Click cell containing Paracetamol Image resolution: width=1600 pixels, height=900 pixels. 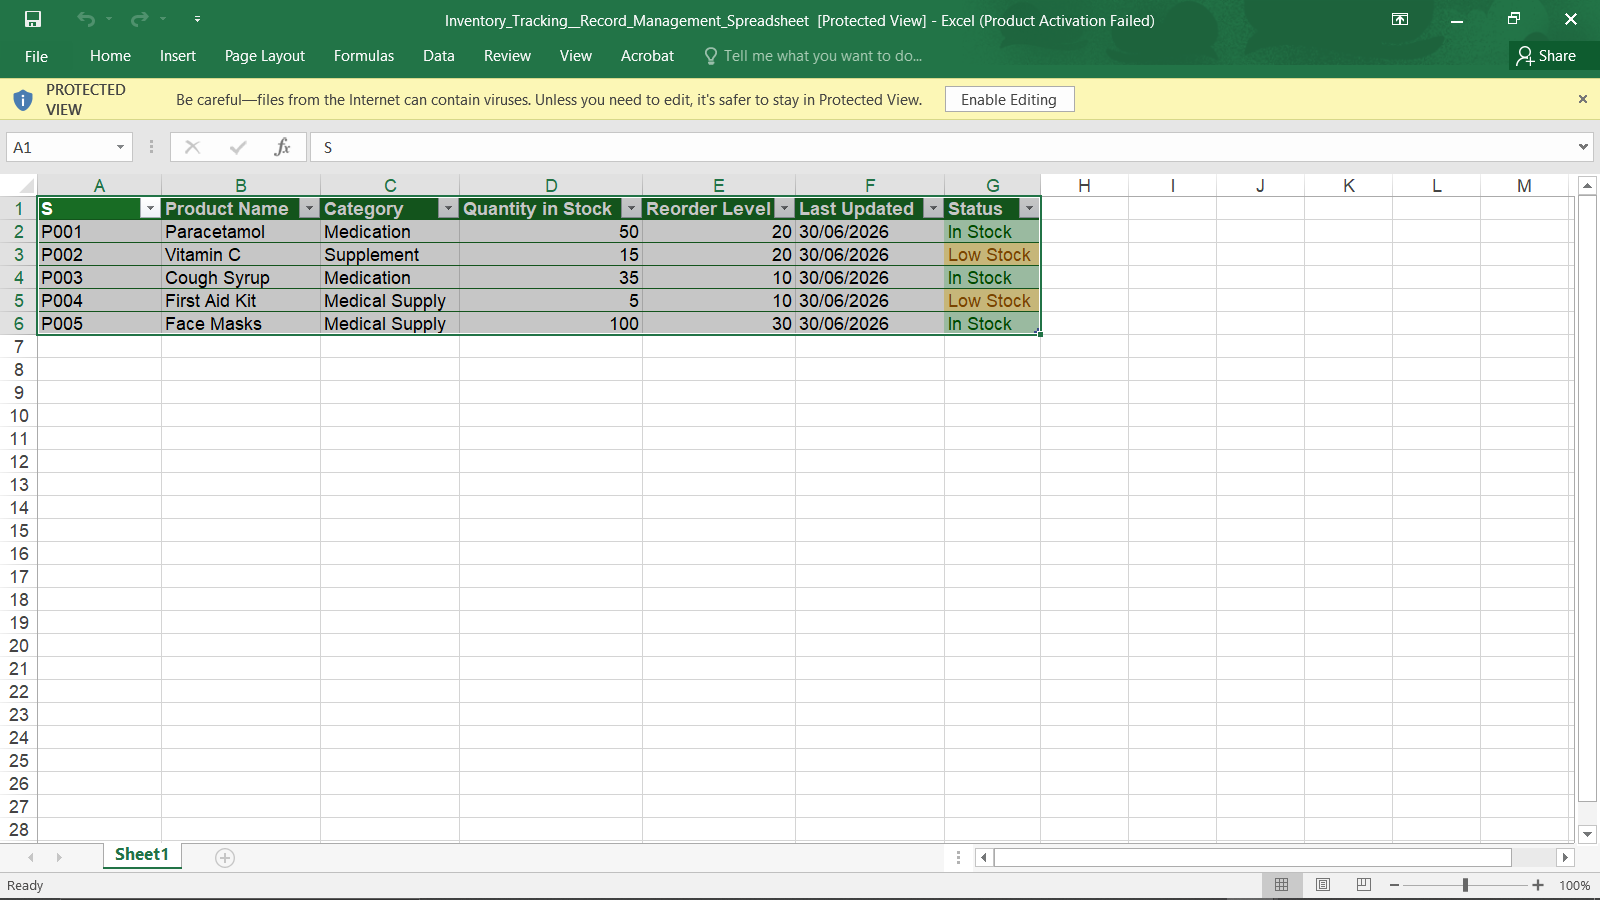(x=241, y=232)
